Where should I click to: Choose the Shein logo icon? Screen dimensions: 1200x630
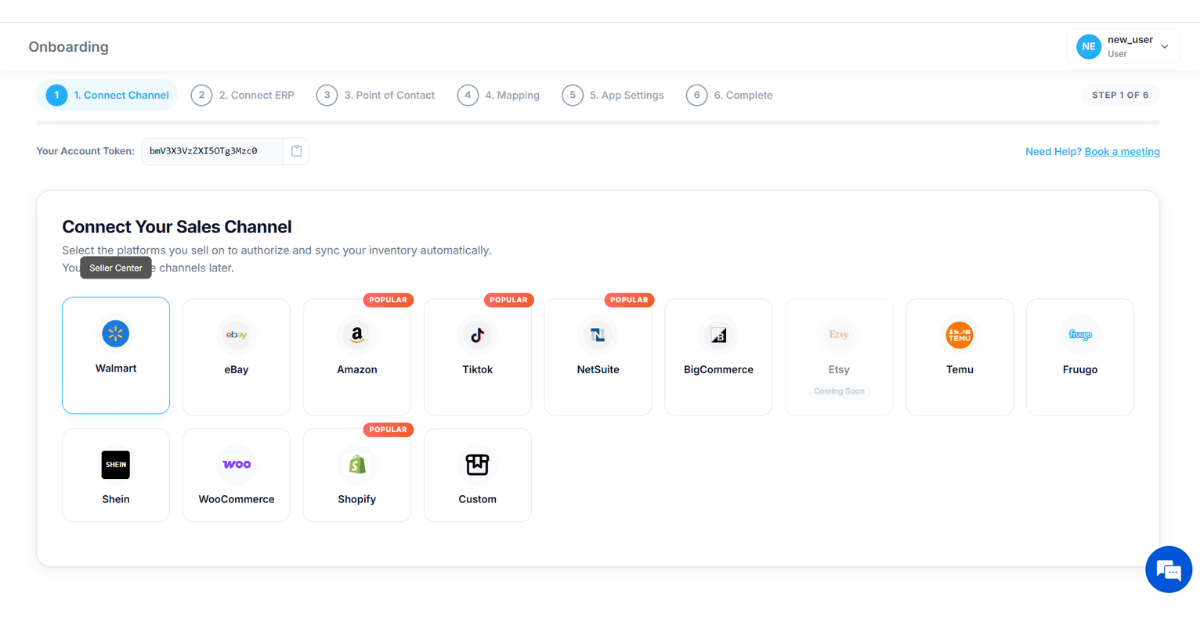(116, 465)
